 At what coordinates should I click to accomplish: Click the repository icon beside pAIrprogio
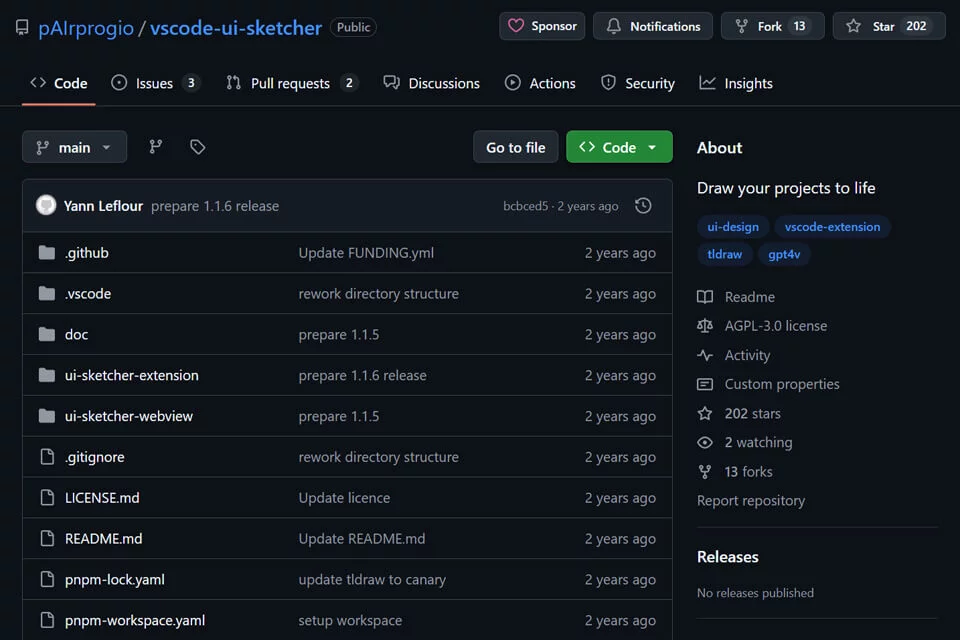pos(22,28)
